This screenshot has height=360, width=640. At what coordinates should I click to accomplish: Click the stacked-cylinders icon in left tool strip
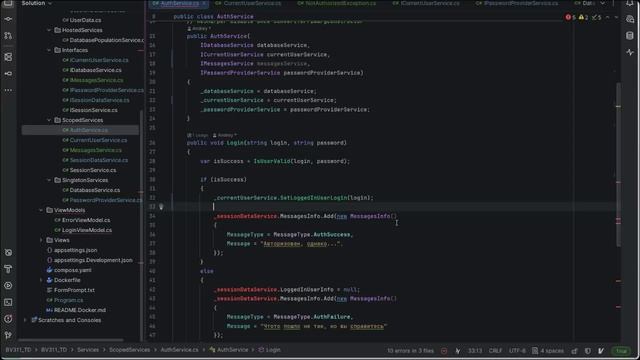click(x=8, y=57)
